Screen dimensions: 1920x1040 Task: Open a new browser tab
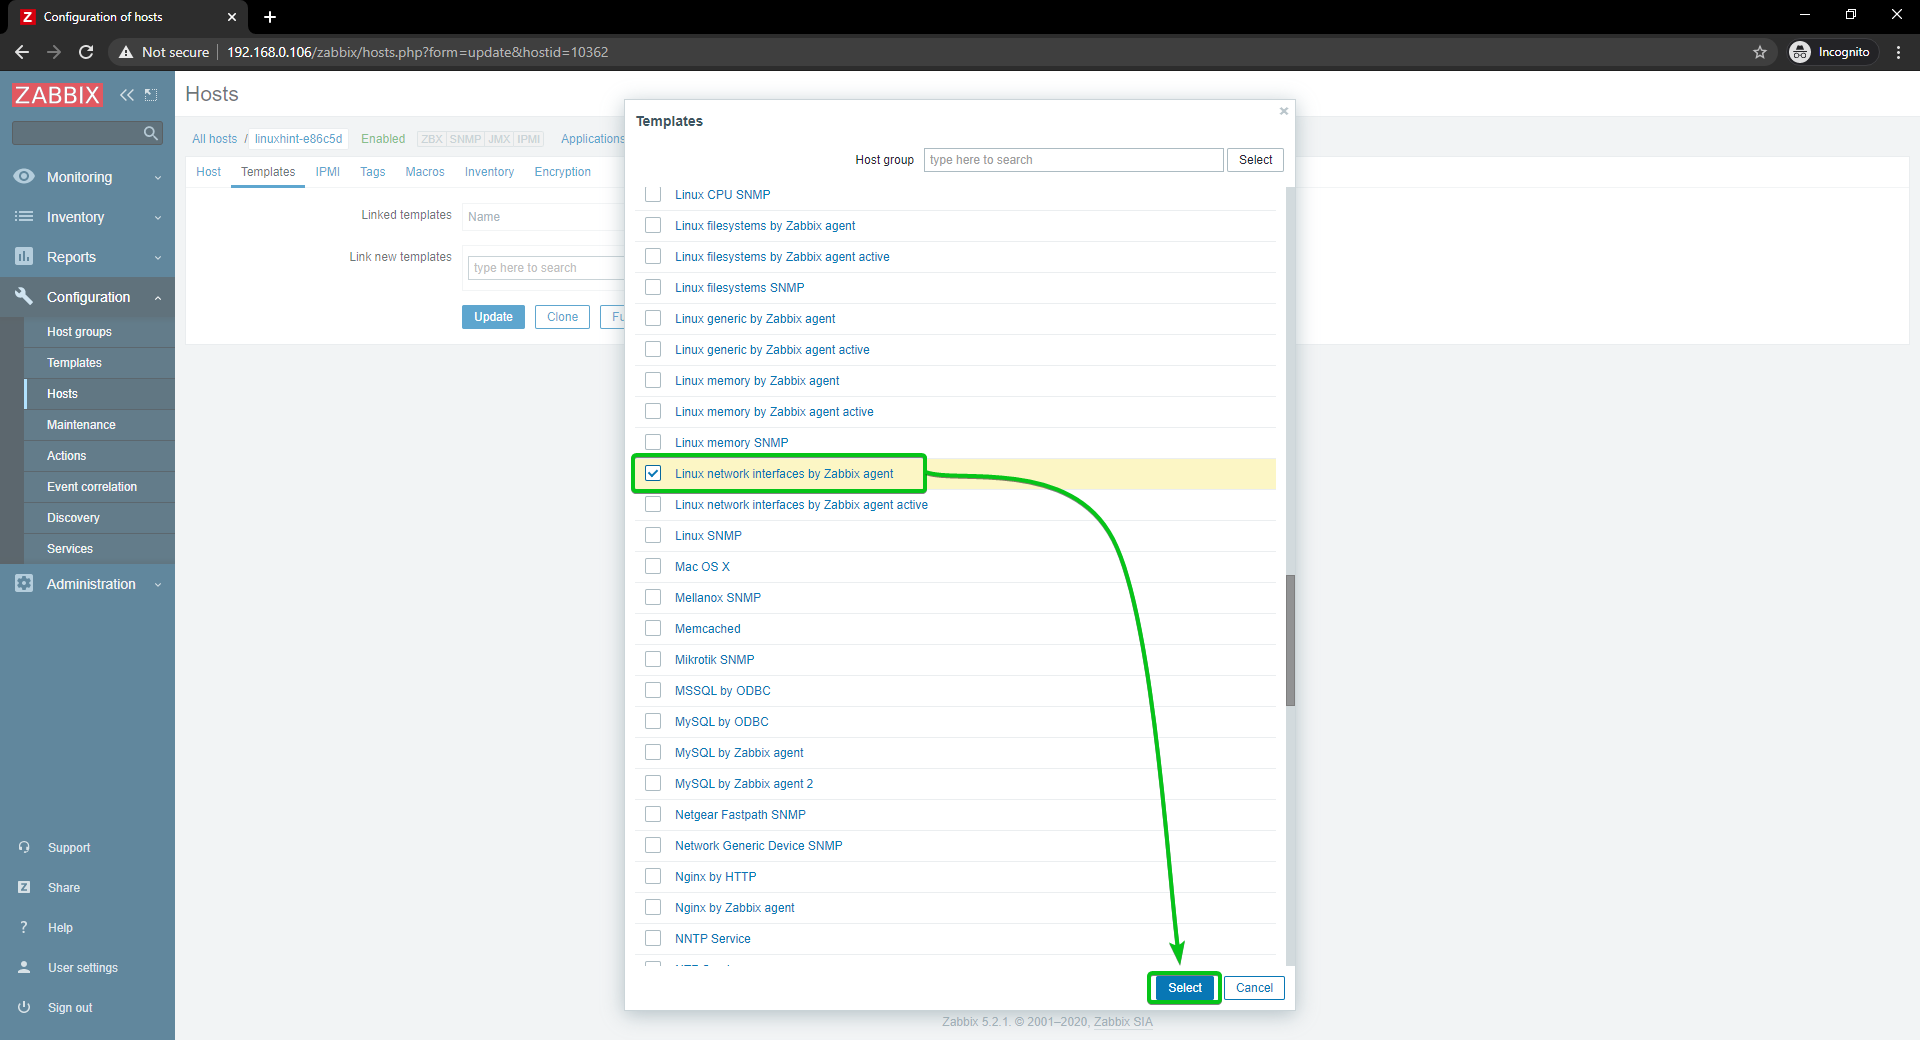(270, 17)
